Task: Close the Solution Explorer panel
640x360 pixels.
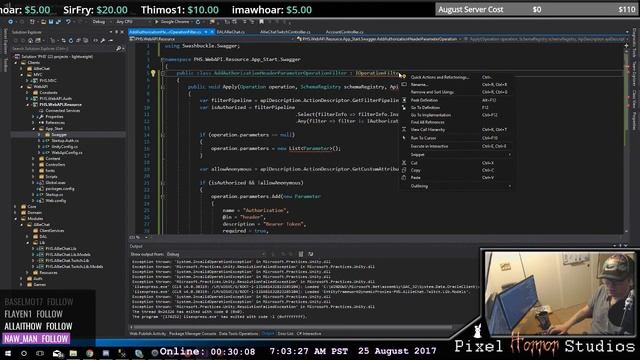Action: (122, 32)
